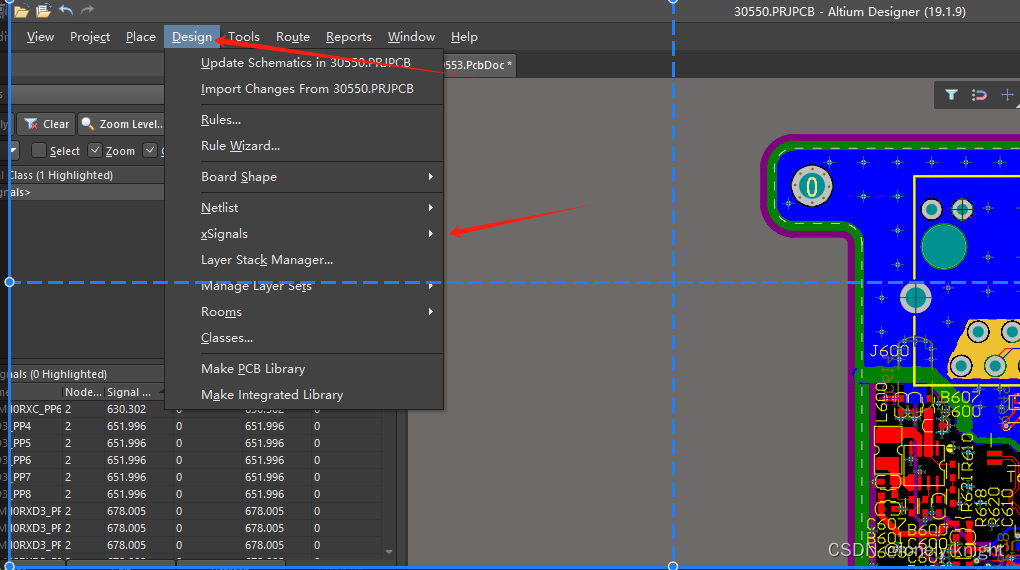
Task: Open the Rules... dialog
Action: 304,120
